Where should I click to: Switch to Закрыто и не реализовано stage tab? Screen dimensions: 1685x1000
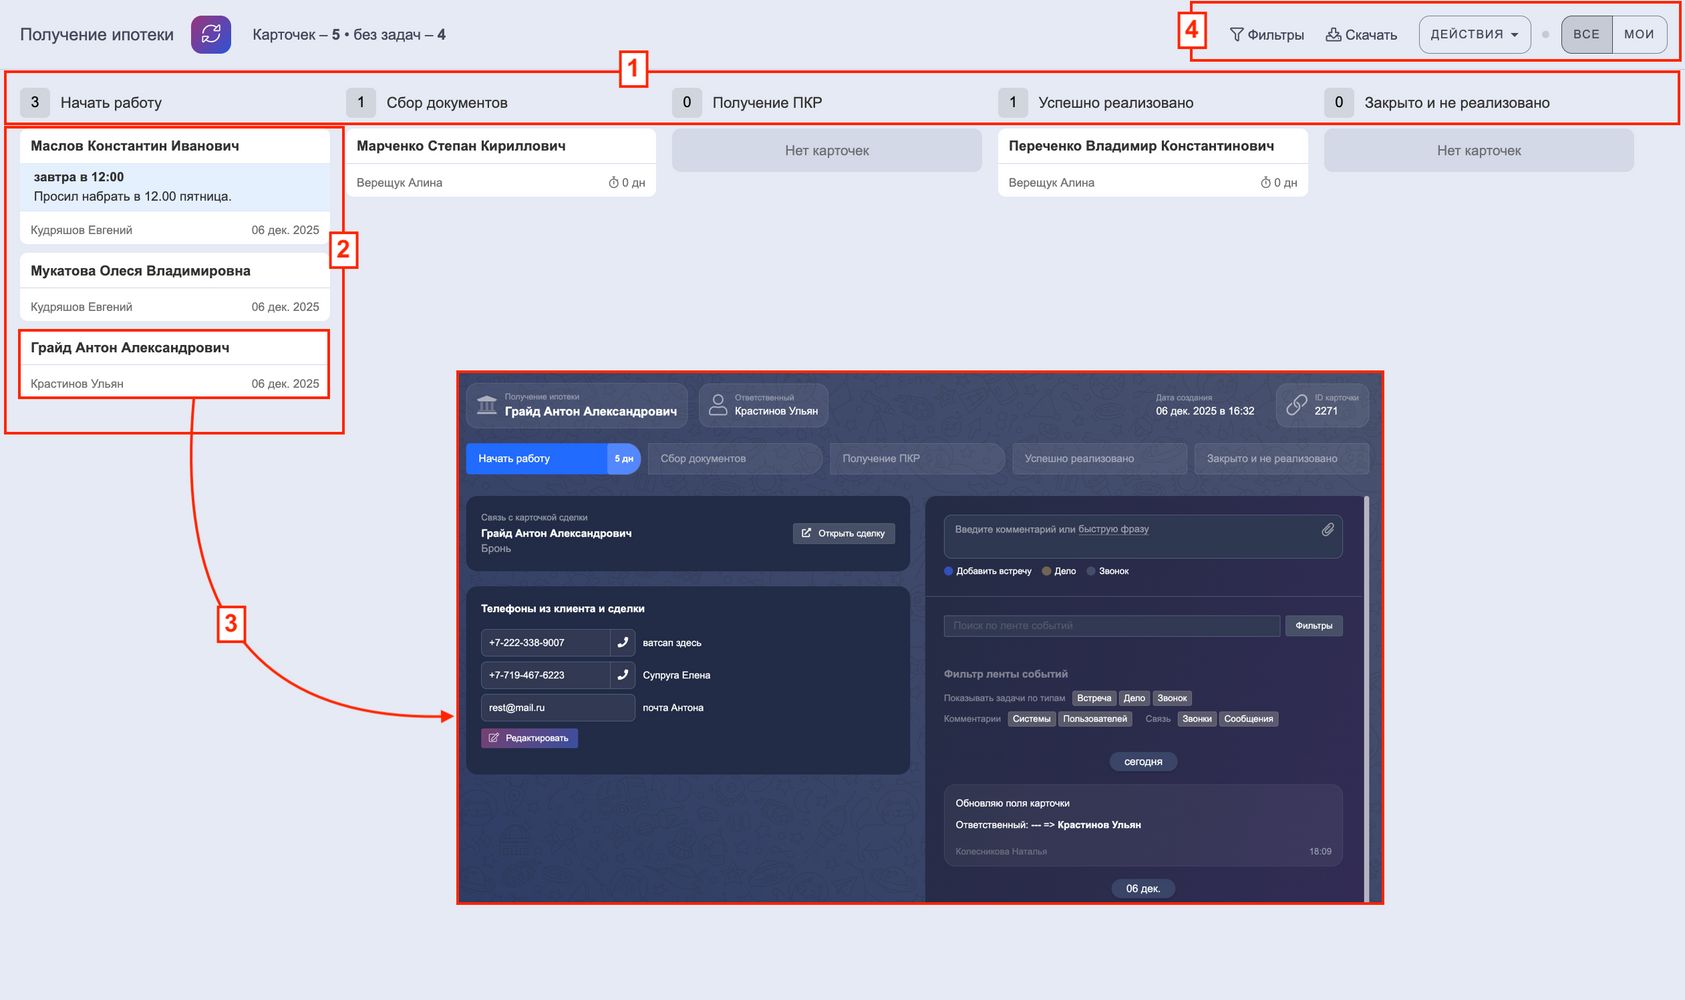[1281, 458]
